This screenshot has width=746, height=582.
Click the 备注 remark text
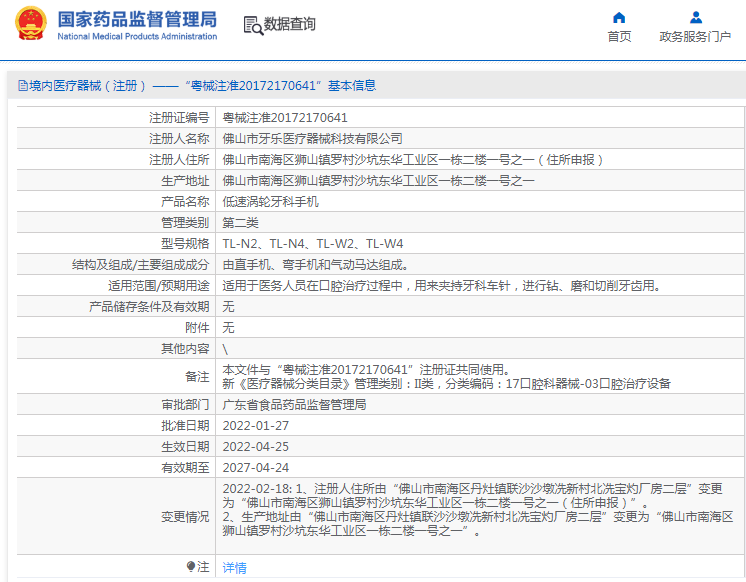click(447, 376)
